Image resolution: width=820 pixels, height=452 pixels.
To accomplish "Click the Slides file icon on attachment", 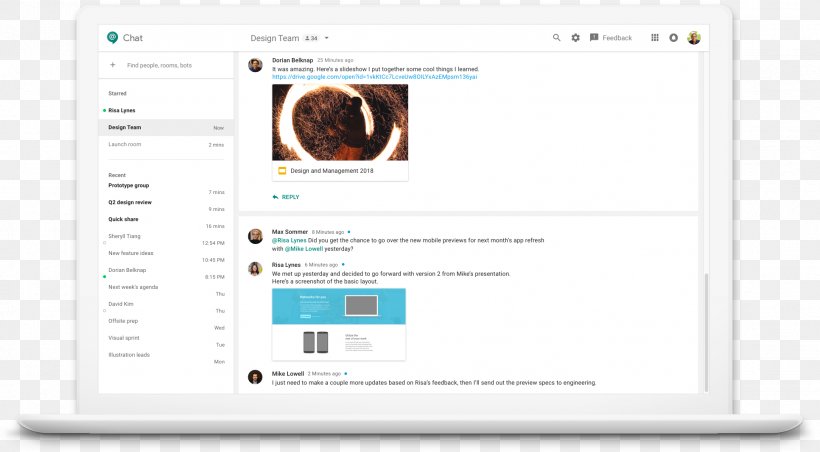I will tap(282, 171).
